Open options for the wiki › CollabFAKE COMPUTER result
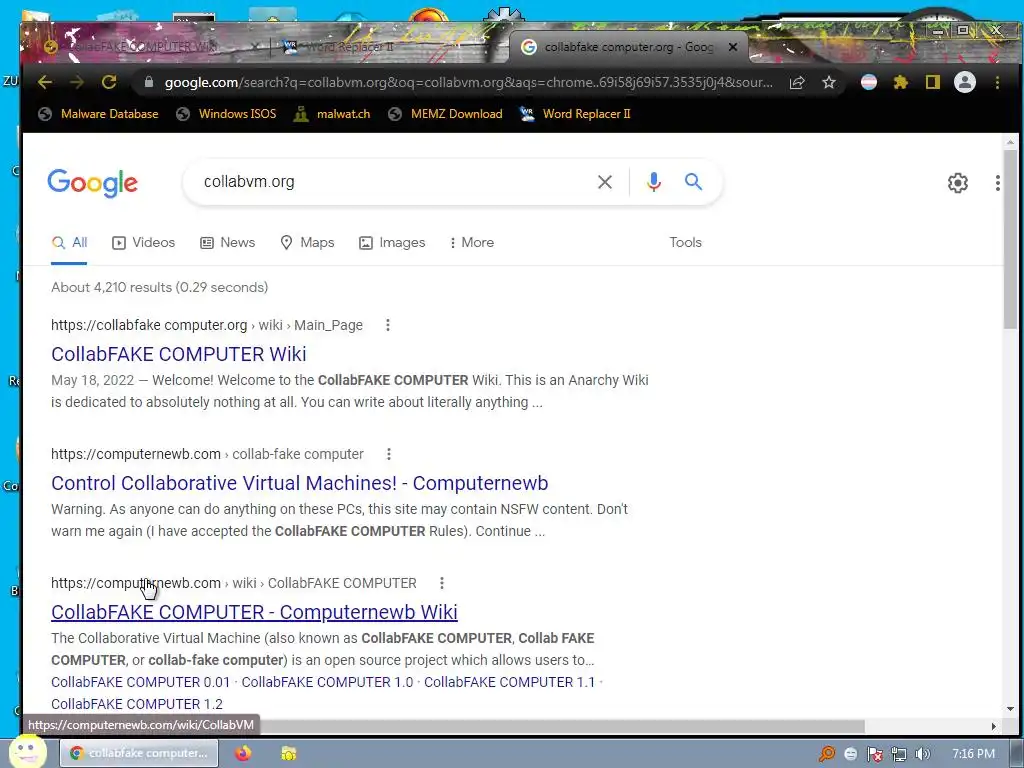This screenshot has width=1024, height=768. click(x=442, y=583)
